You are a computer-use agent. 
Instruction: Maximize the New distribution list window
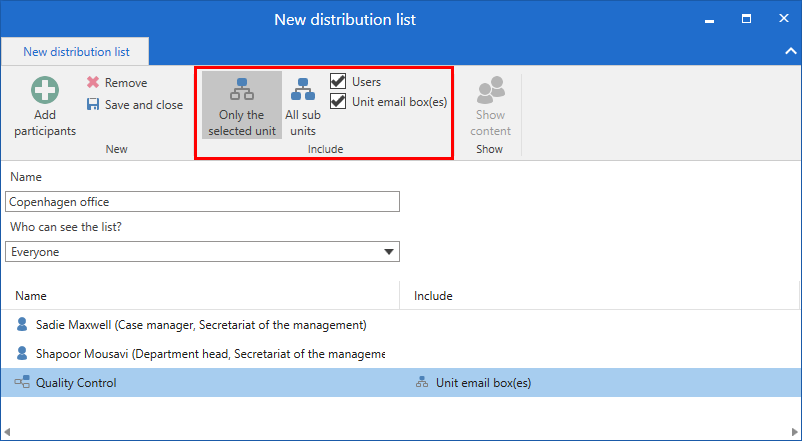click(746, 19)
